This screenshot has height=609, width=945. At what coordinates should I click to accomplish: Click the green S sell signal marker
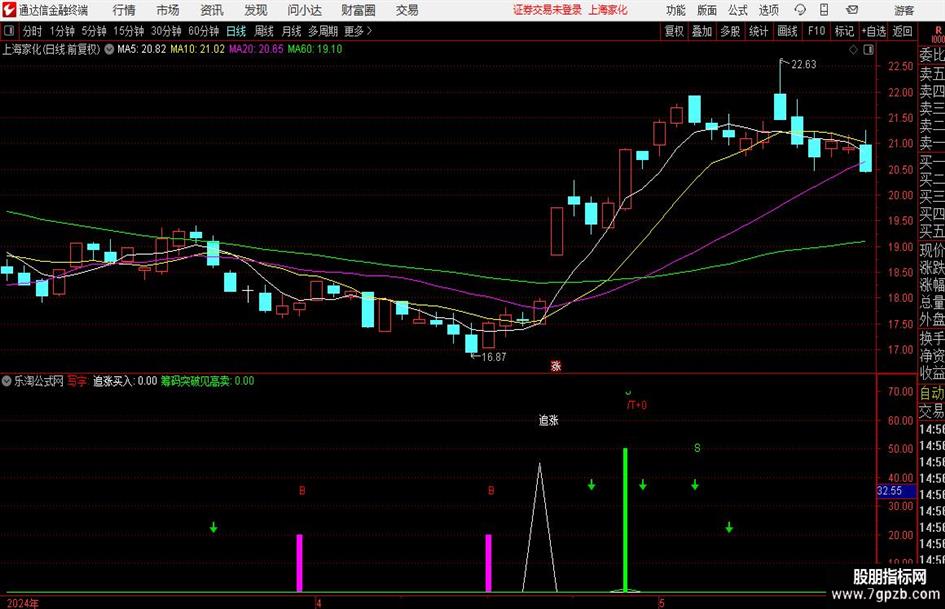coord(697,448)
